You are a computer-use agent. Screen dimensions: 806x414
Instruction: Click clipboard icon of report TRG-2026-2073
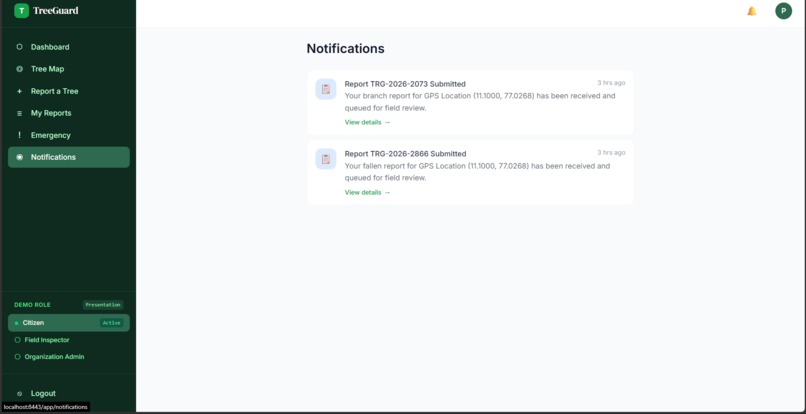tap(326, 89)
